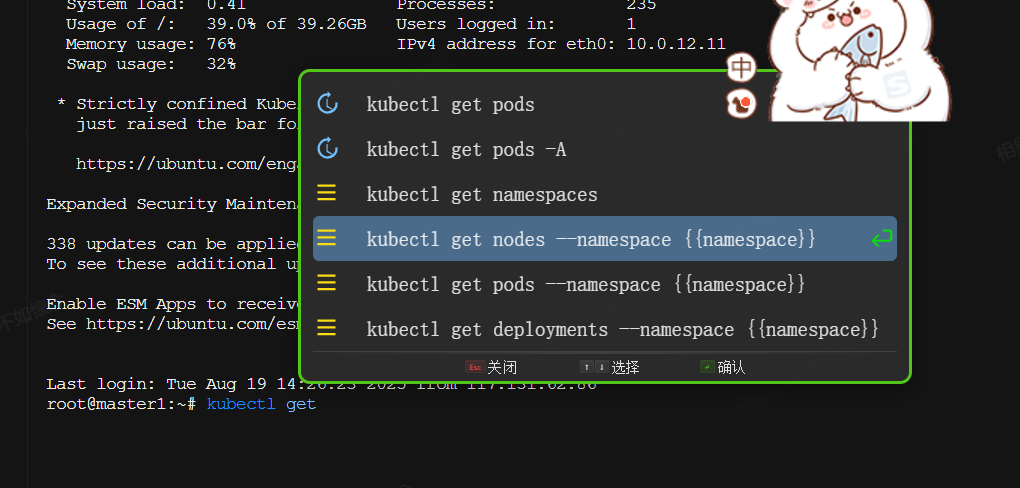Viewport: 1020px width, 488px height.
Task: Click history icon next to 'kubectl get pods -A'
Action: point(327,149)
